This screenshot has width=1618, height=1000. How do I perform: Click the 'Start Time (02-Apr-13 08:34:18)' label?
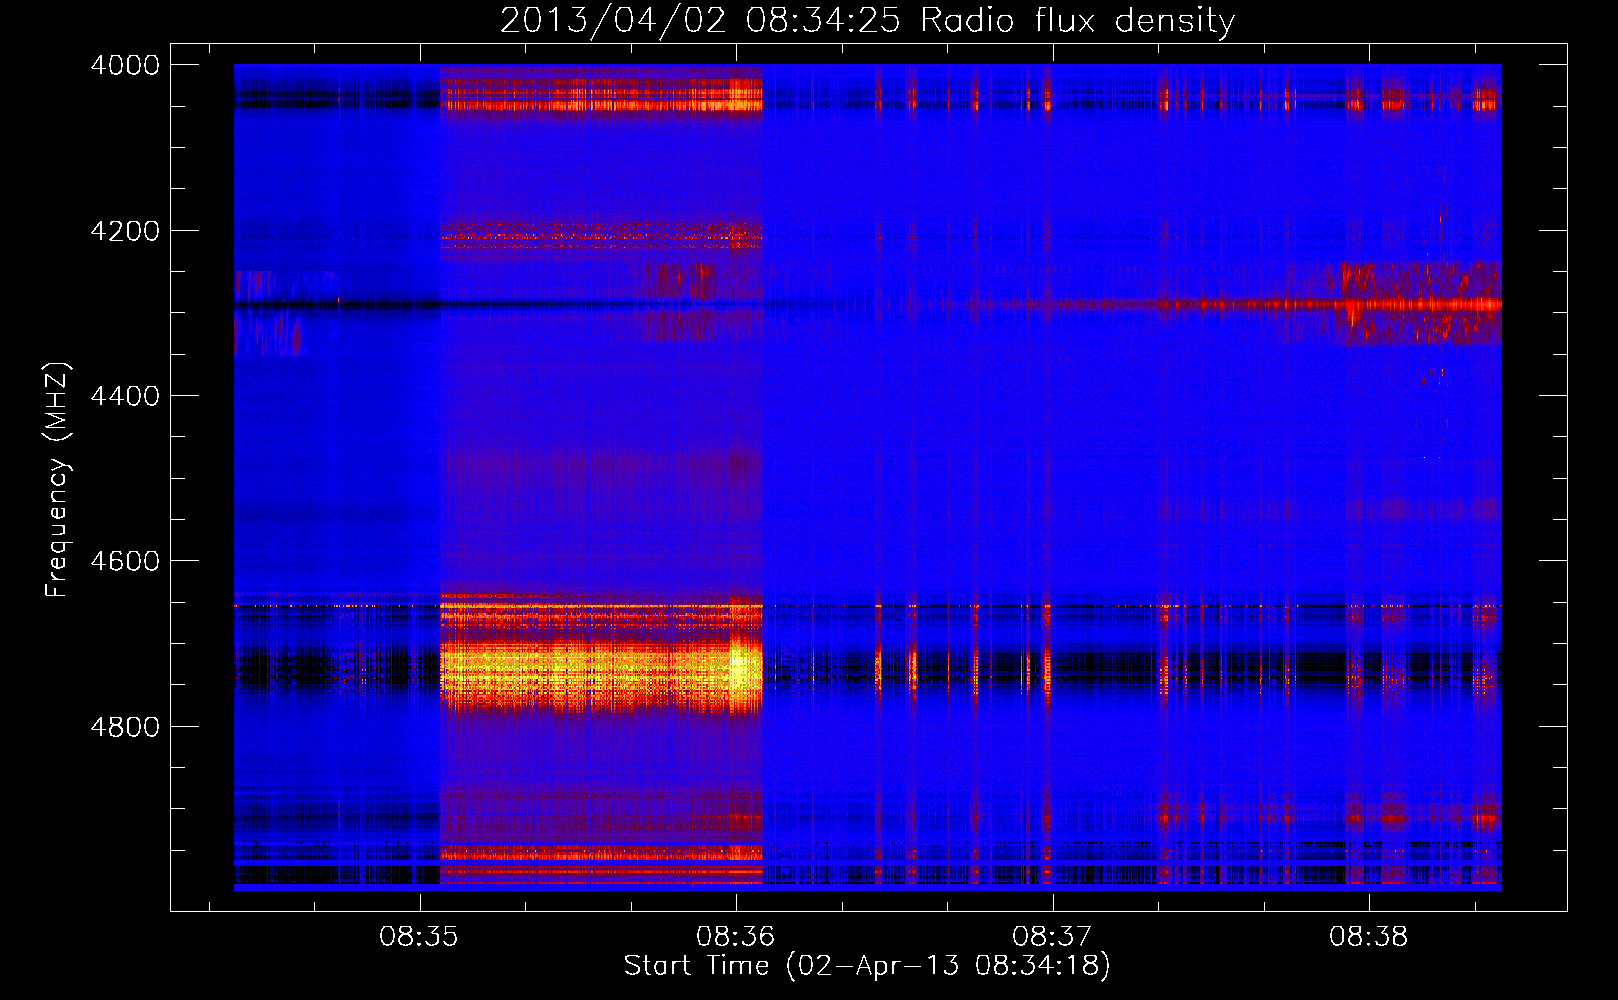tap(867, 965)
